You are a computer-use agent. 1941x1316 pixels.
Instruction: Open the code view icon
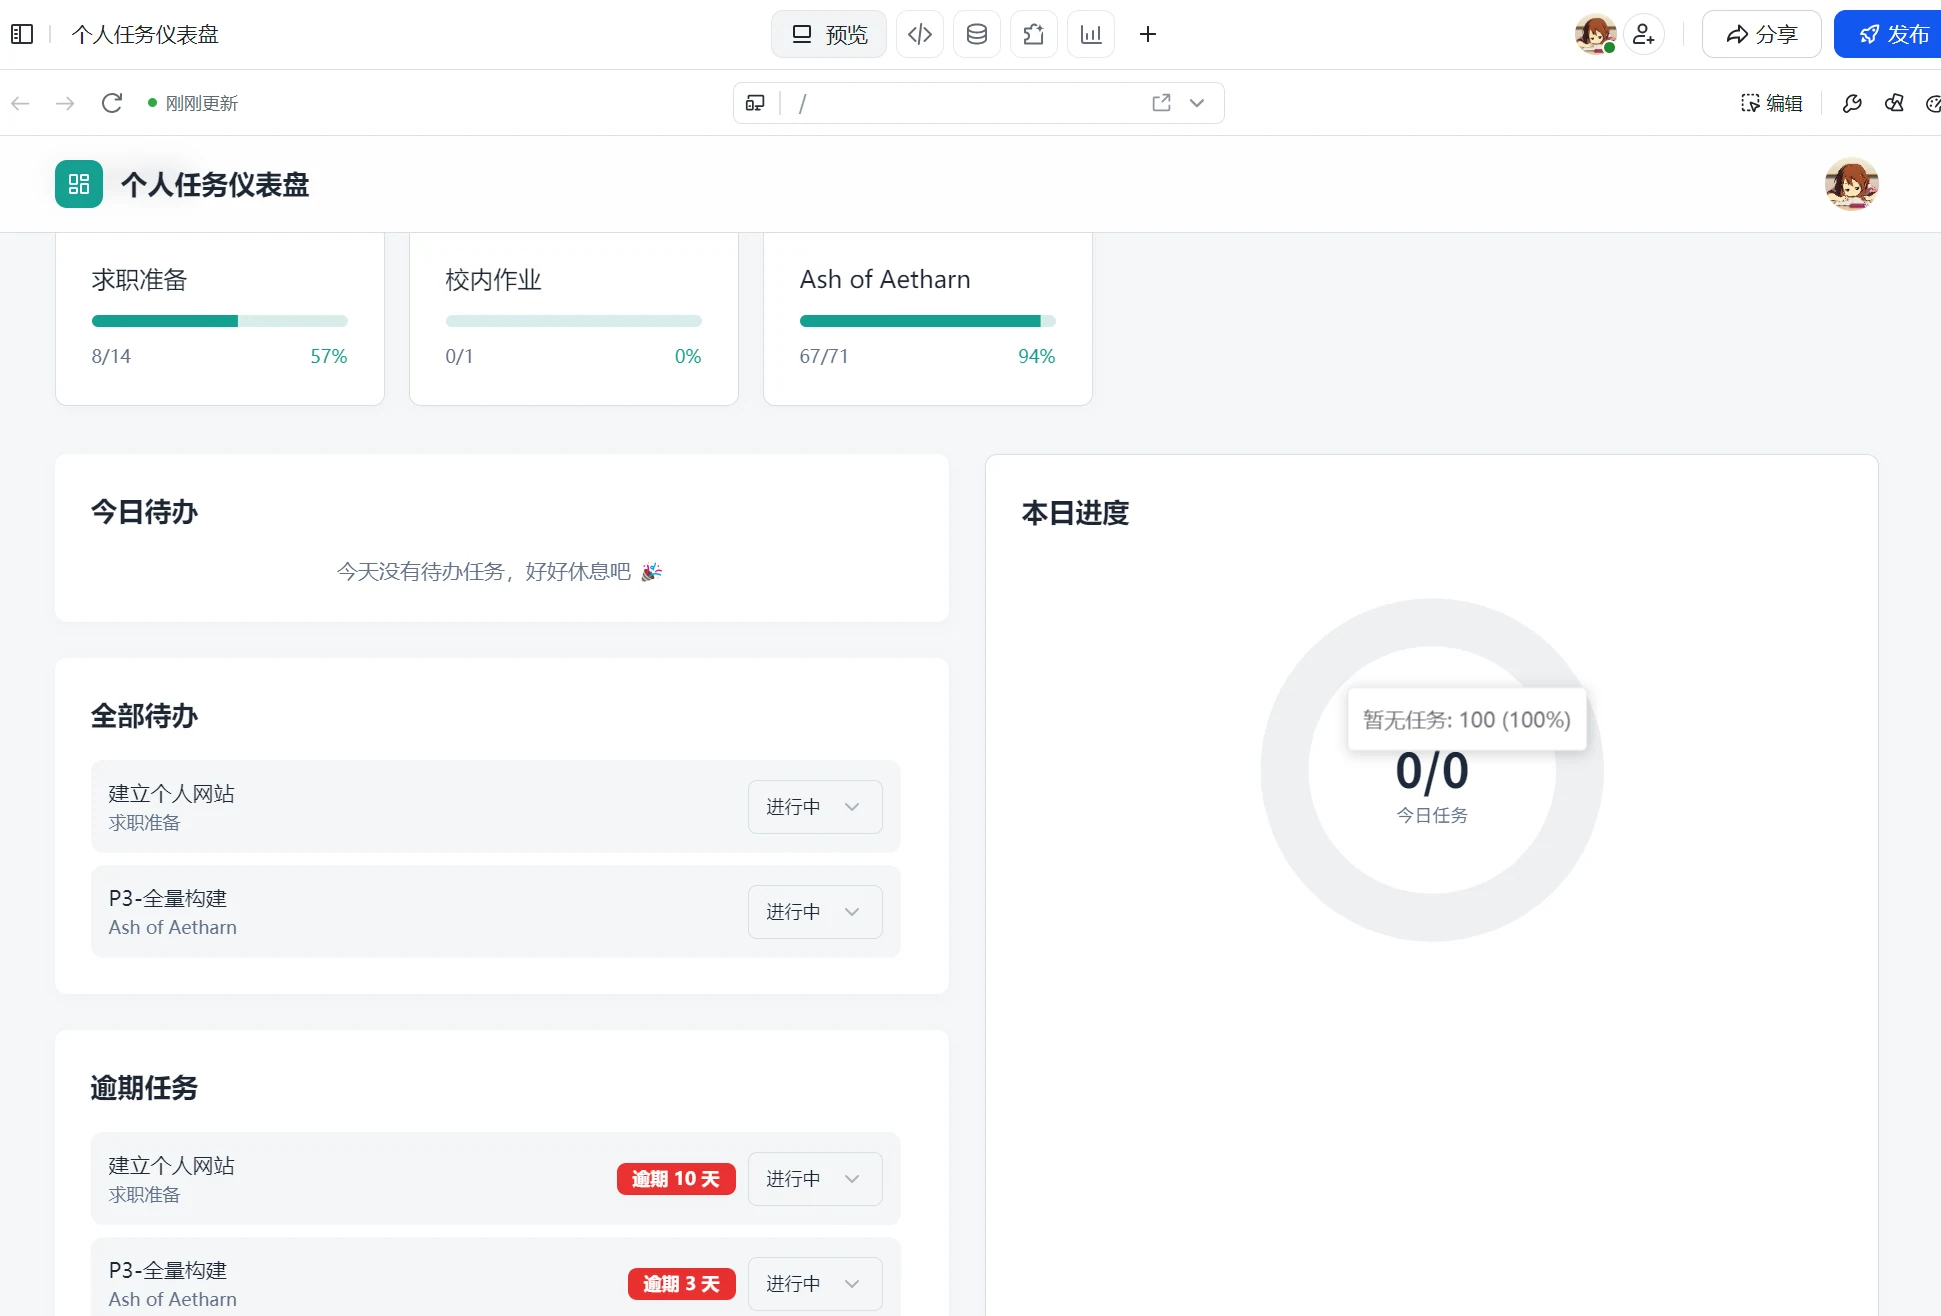[920, 34]
